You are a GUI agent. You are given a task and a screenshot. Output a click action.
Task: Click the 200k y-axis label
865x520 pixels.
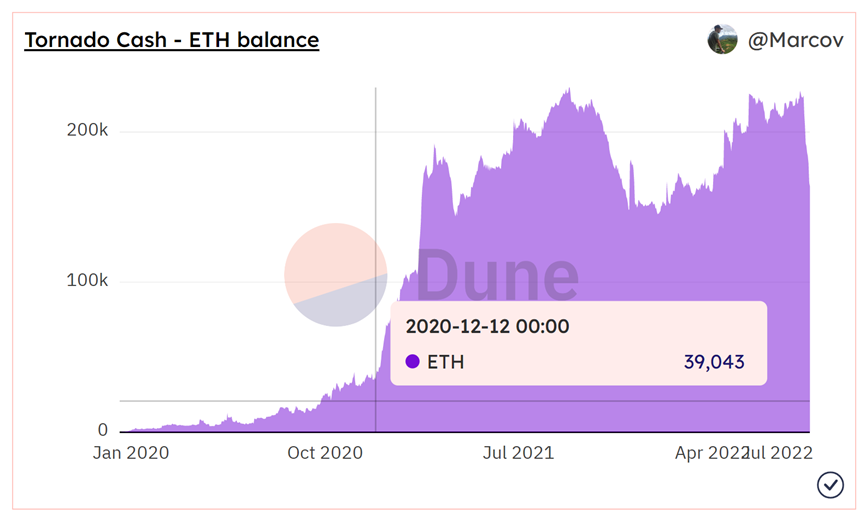(87, 131)
